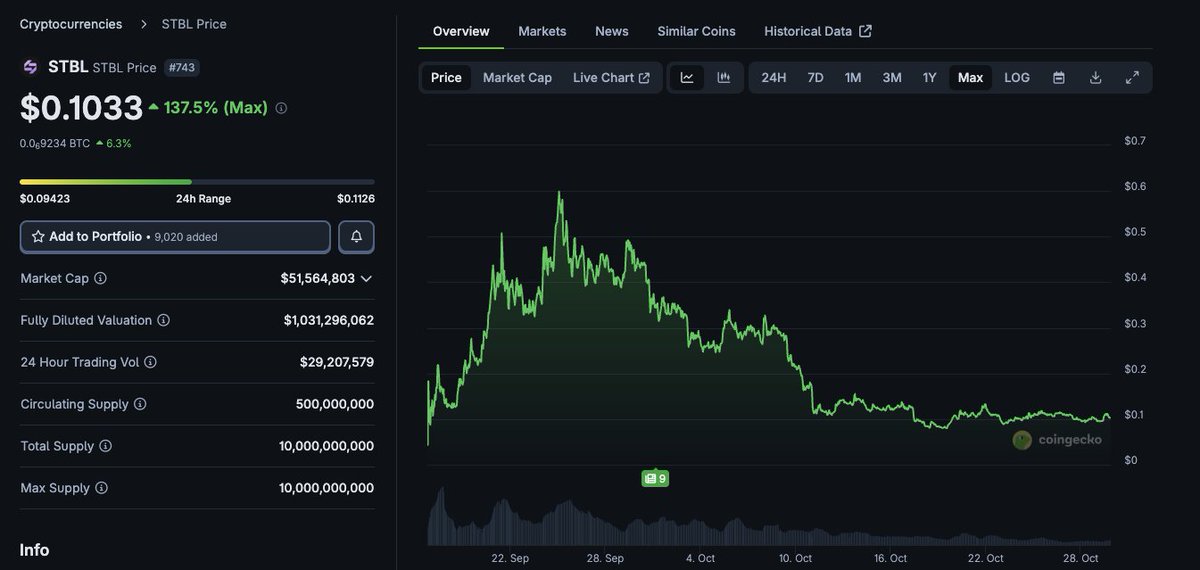
Task: Click the $29,207,579 trading volume value
Action: tap(337, 362)
